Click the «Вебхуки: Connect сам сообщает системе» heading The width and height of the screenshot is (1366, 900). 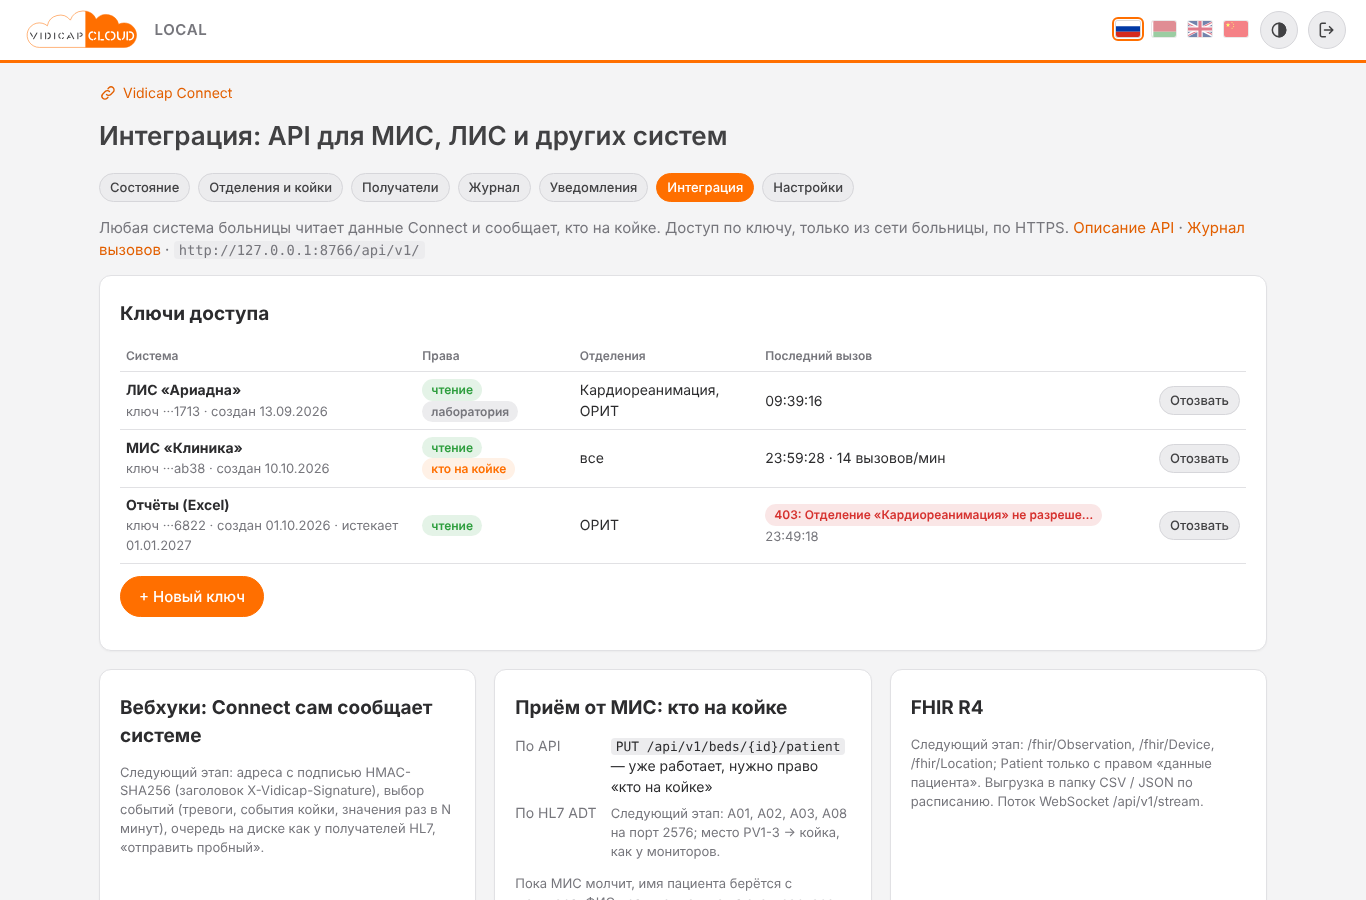(x=276, y=722)
